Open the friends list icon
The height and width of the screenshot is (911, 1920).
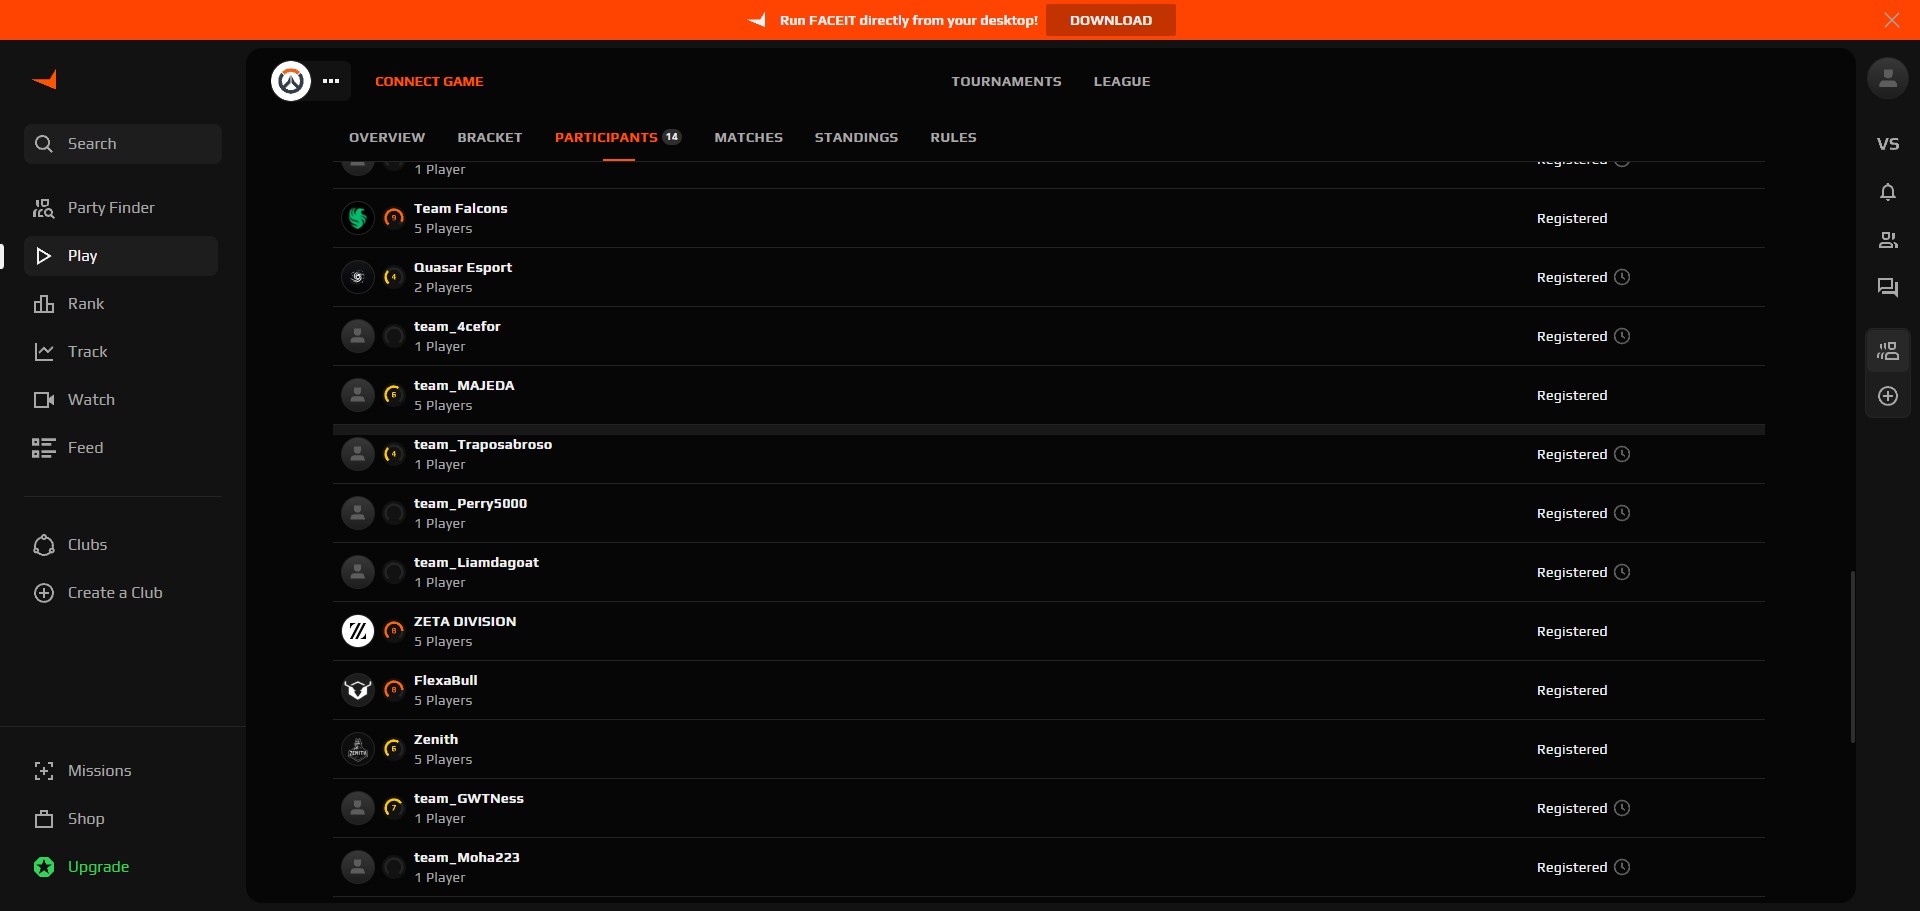tap(1887, 240)
